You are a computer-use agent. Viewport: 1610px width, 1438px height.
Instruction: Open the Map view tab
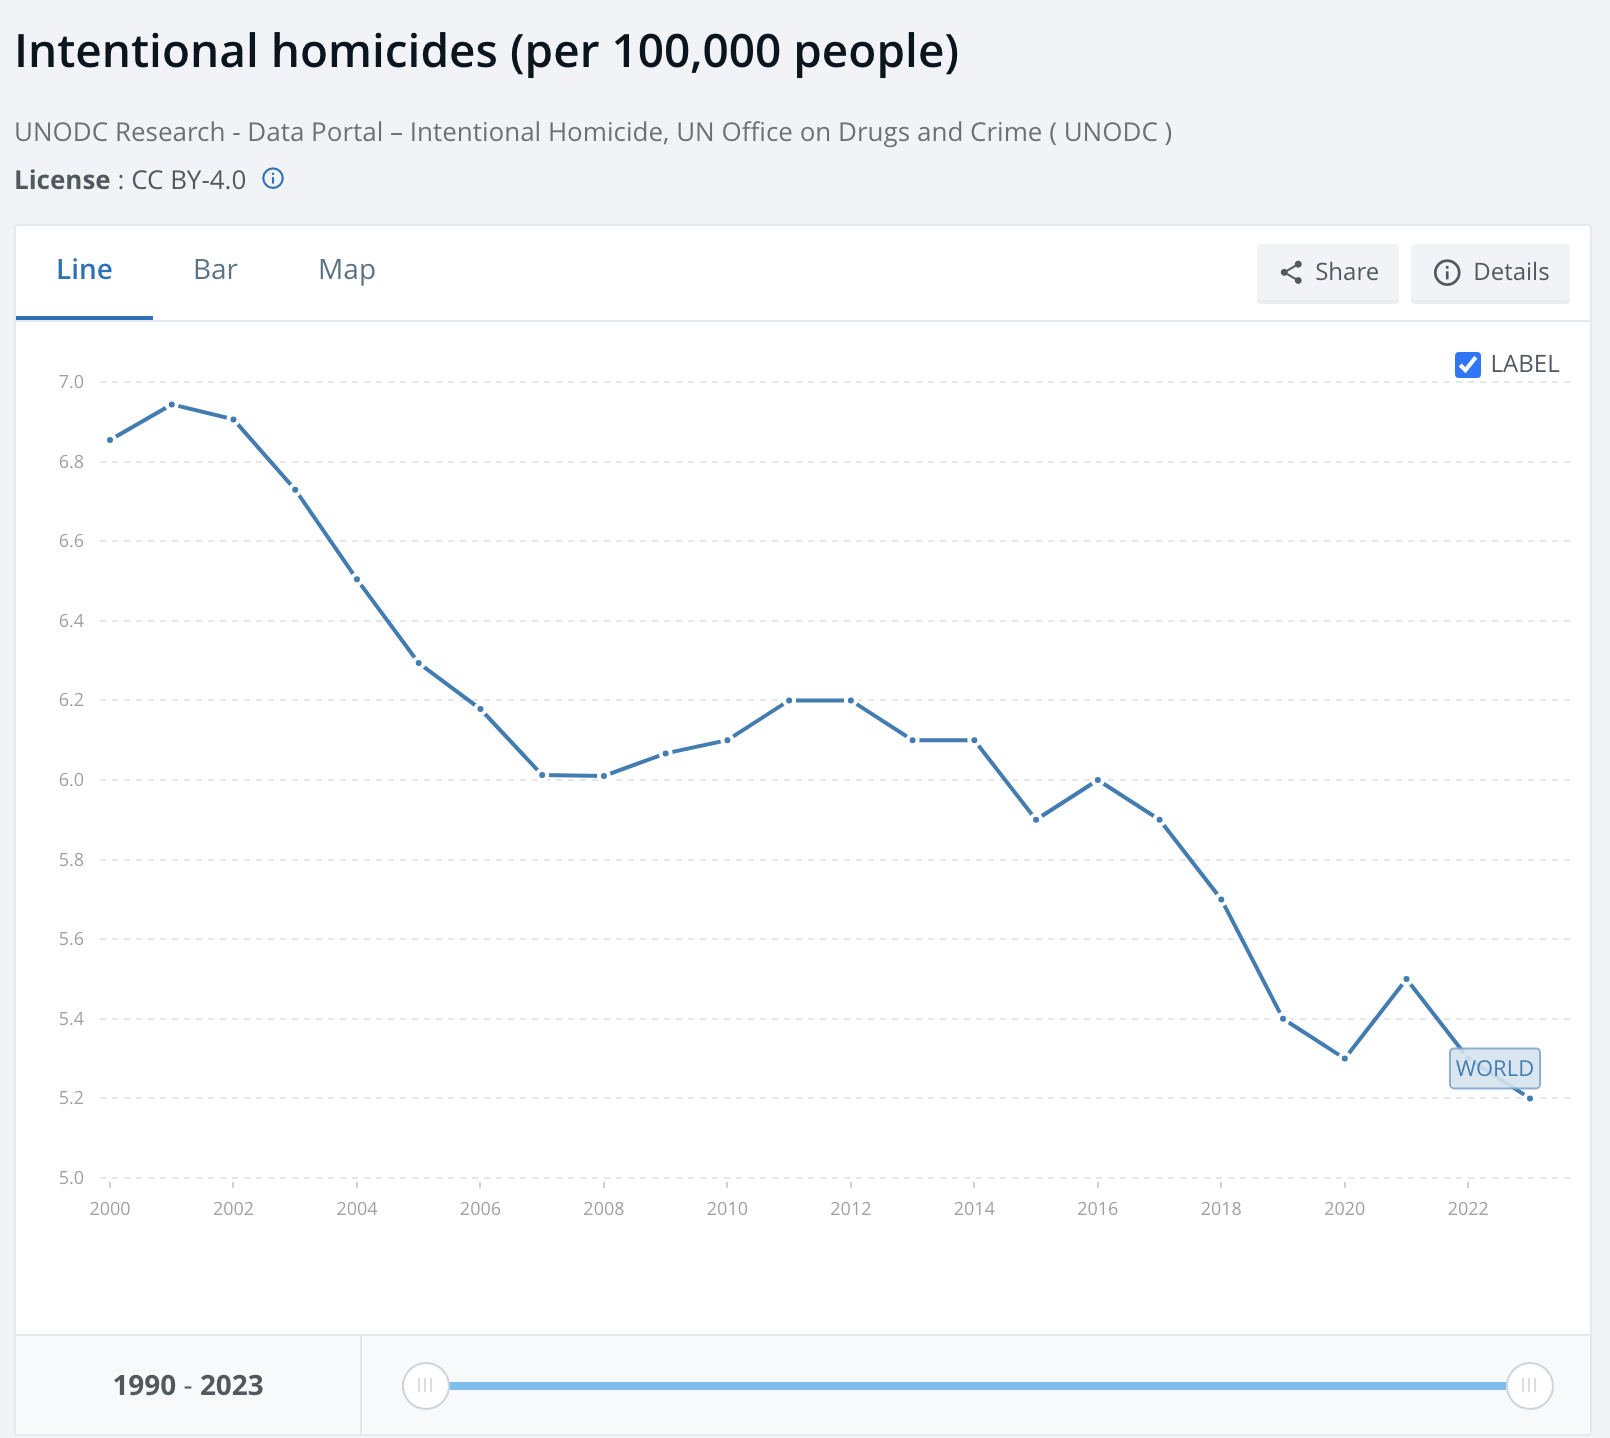coord(346,270)
